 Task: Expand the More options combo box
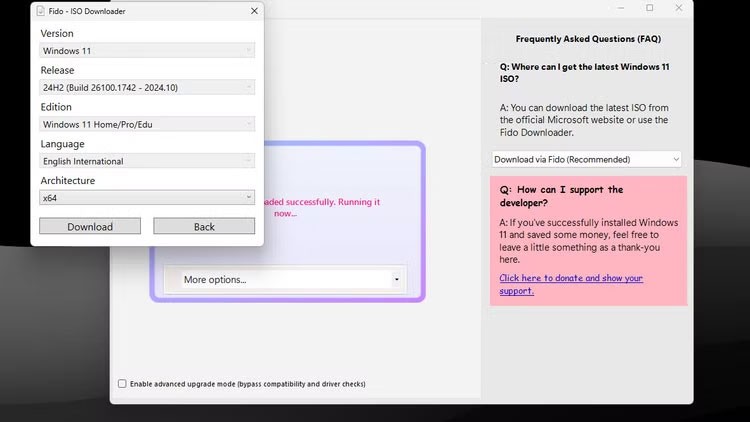pos(291,279)
